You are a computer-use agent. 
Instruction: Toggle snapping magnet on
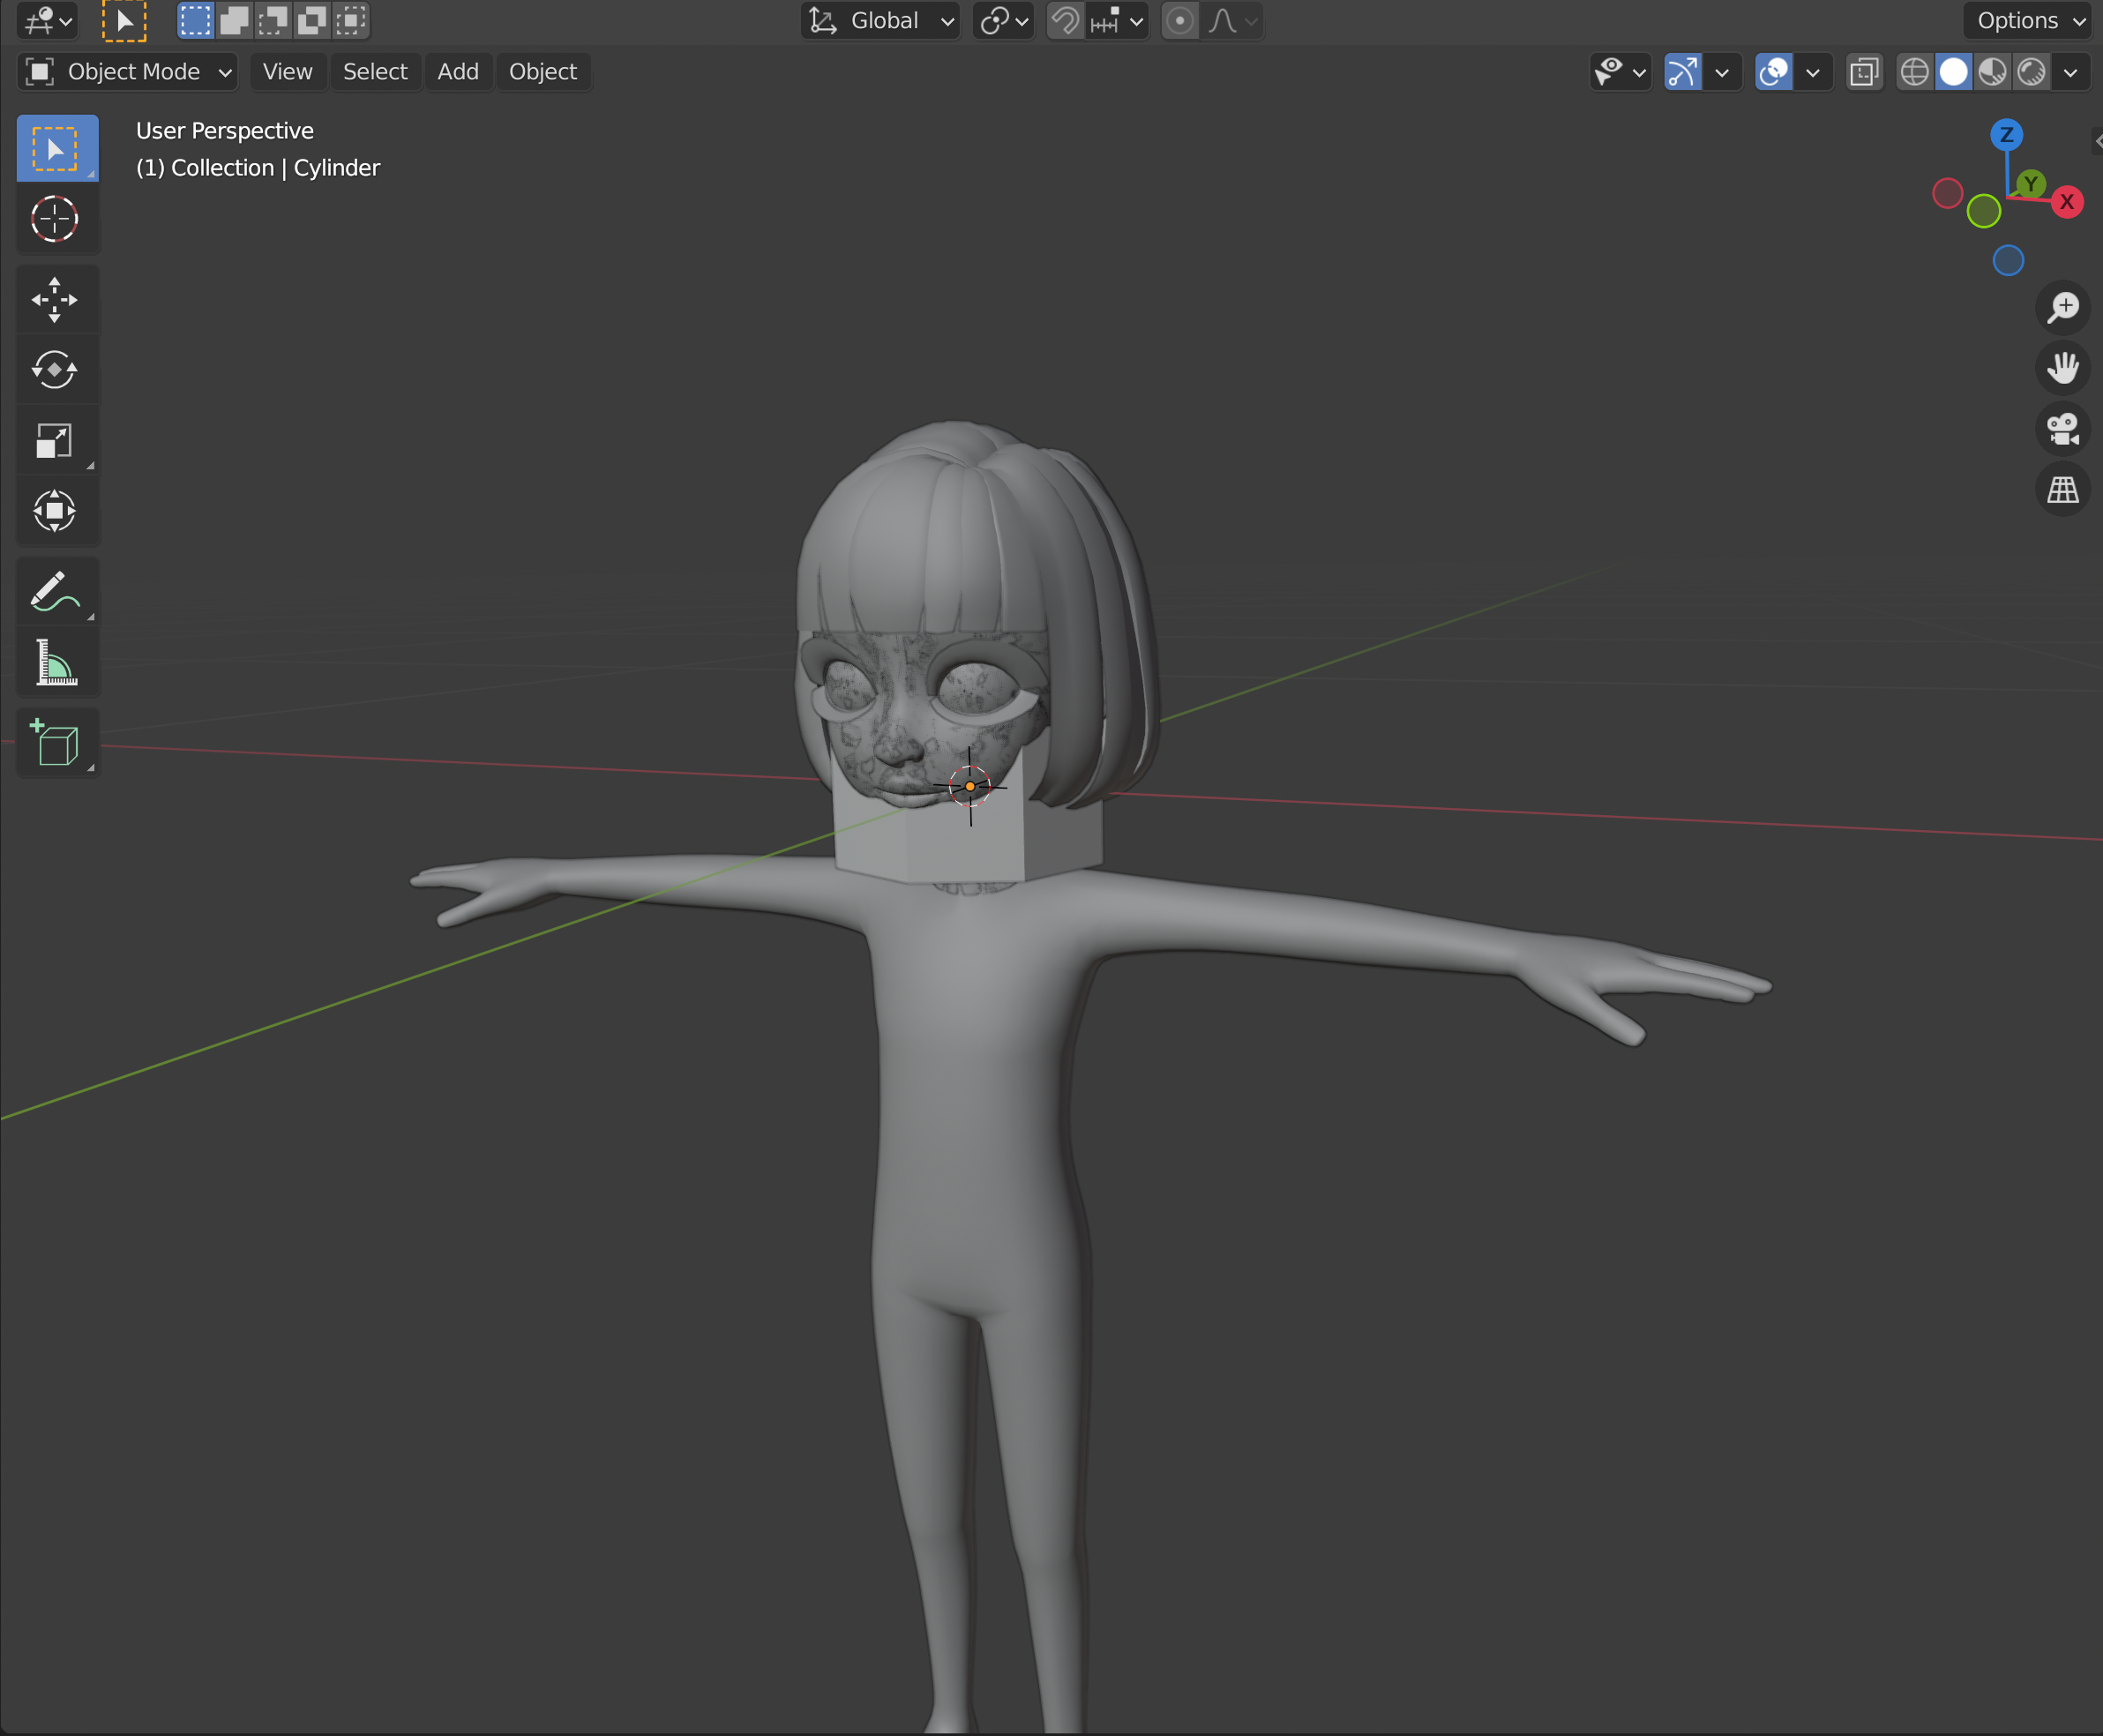pos(1065,21)
